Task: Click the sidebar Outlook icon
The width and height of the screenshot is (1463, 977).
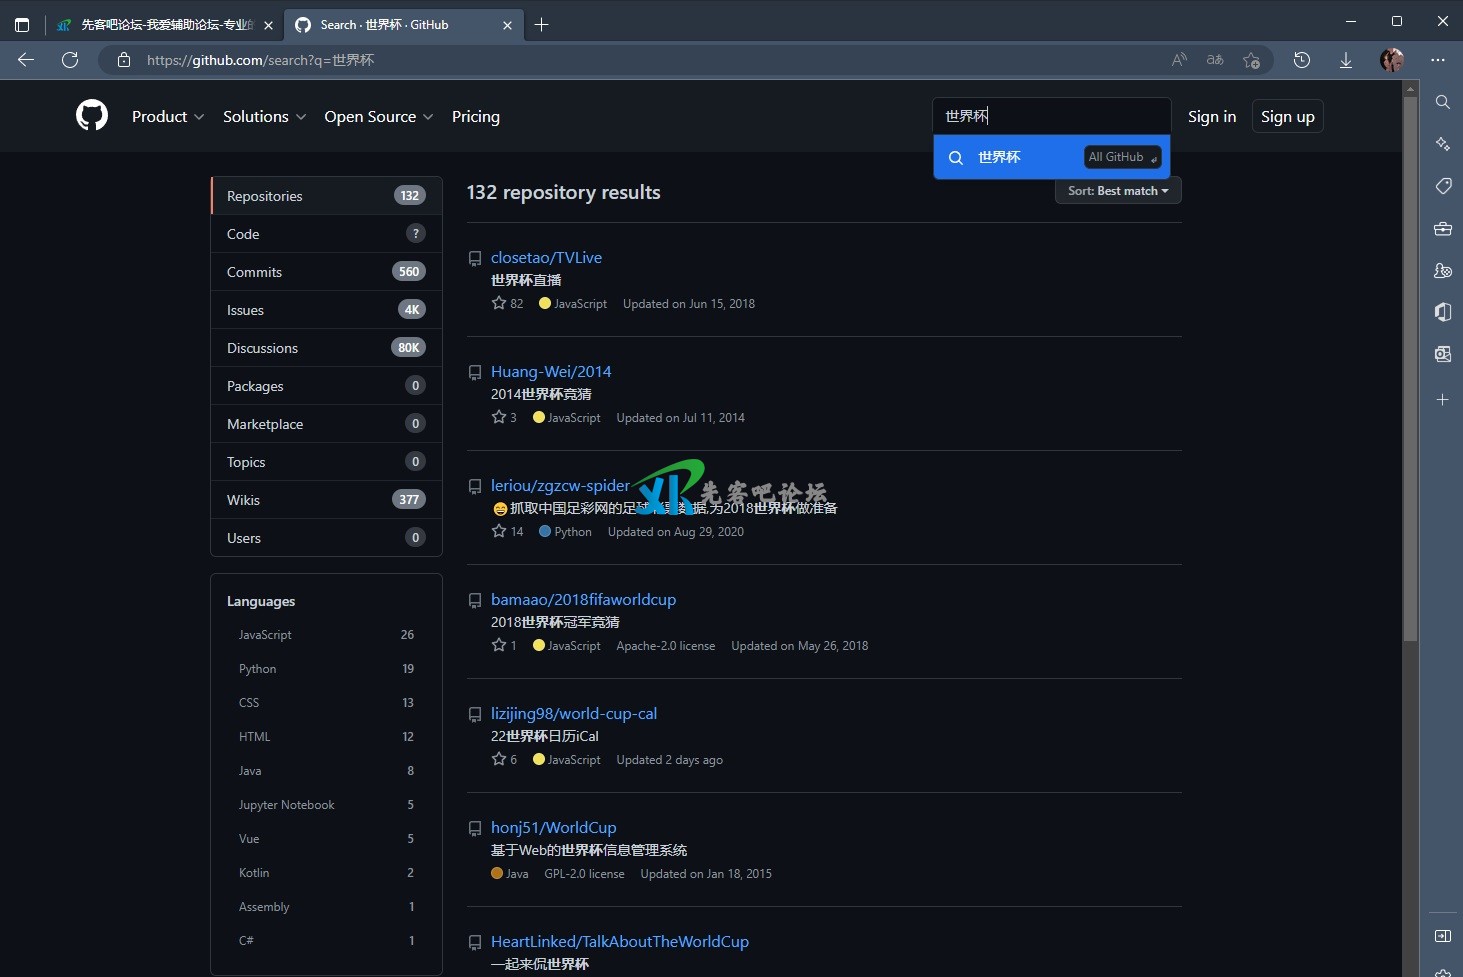Action: coord(1442,354)
